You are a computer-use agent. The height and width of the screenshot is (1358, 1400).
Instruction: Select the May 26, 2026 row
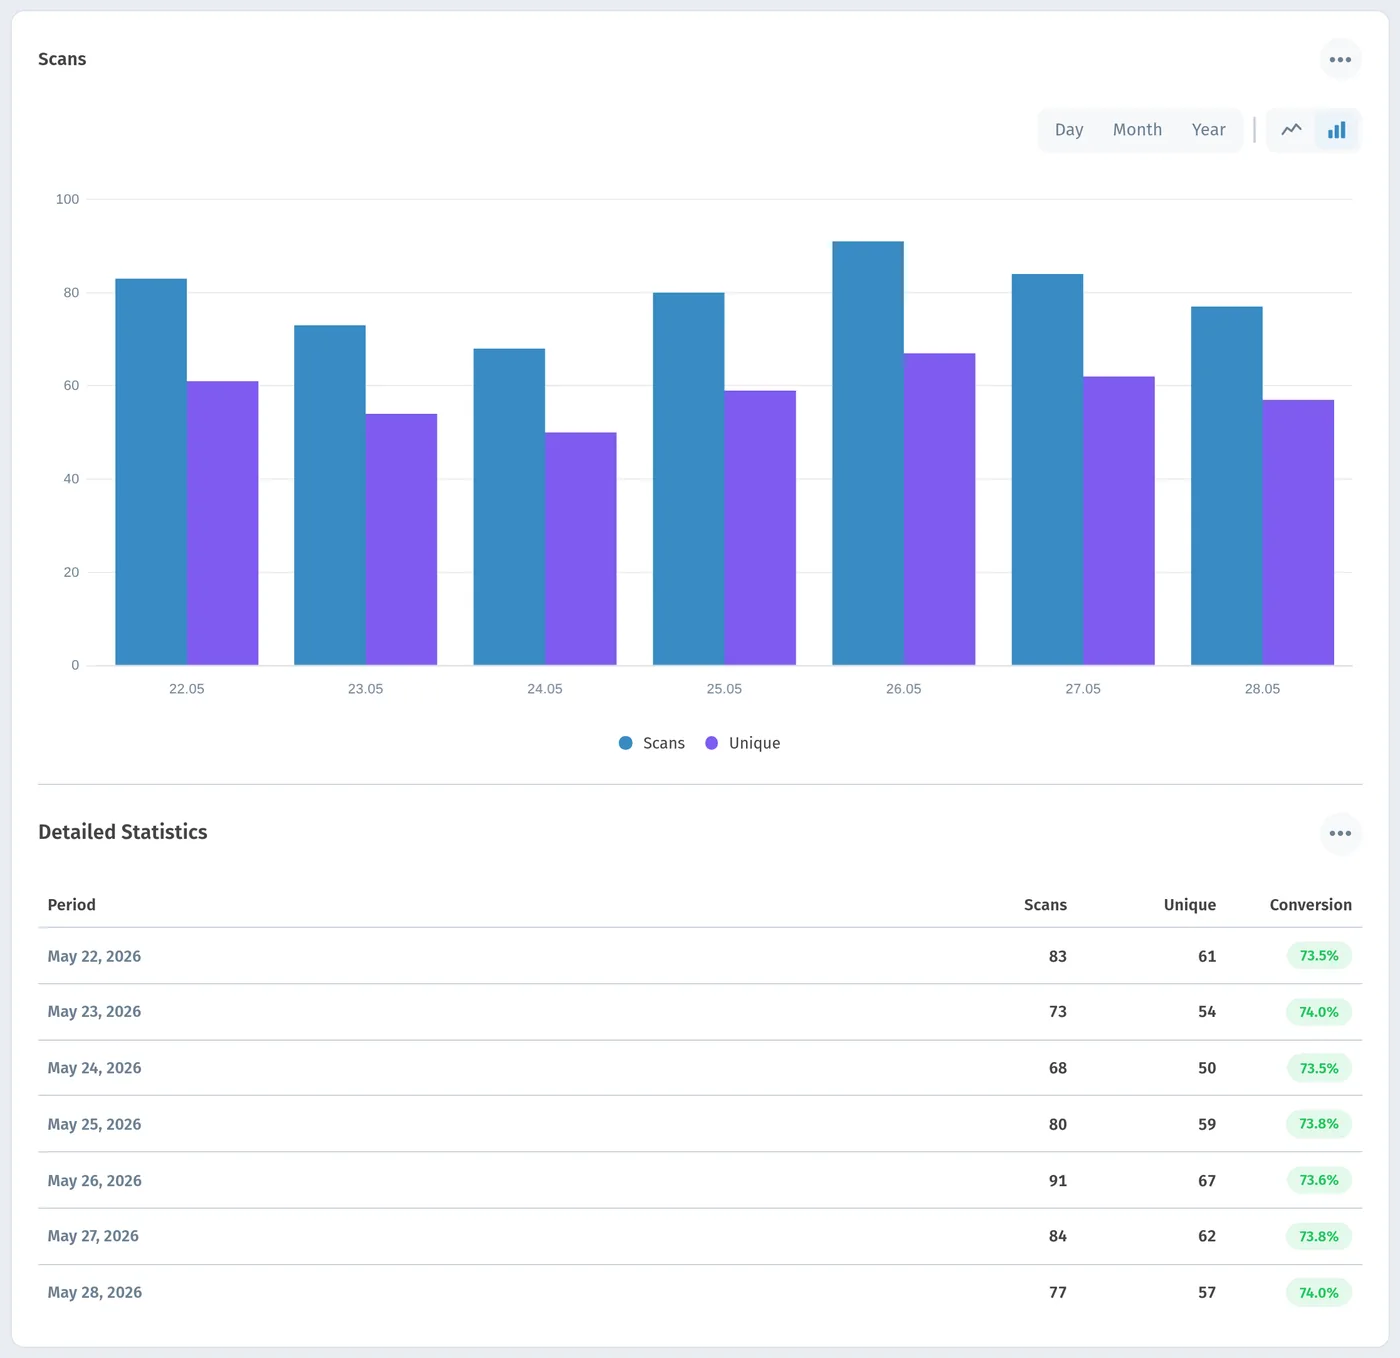click(x=700, y=1180)
